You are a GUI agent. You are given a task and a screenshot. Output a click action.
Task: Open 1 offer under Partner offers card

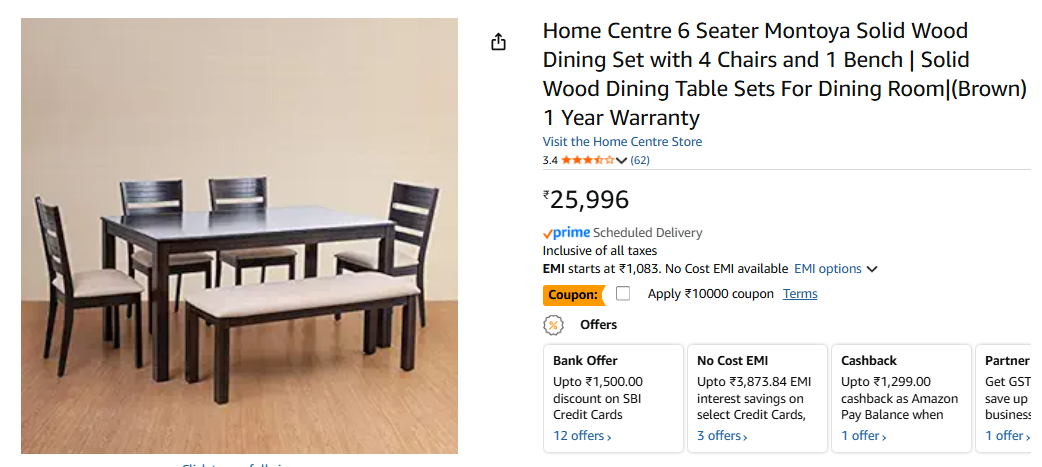(1007, 436)
